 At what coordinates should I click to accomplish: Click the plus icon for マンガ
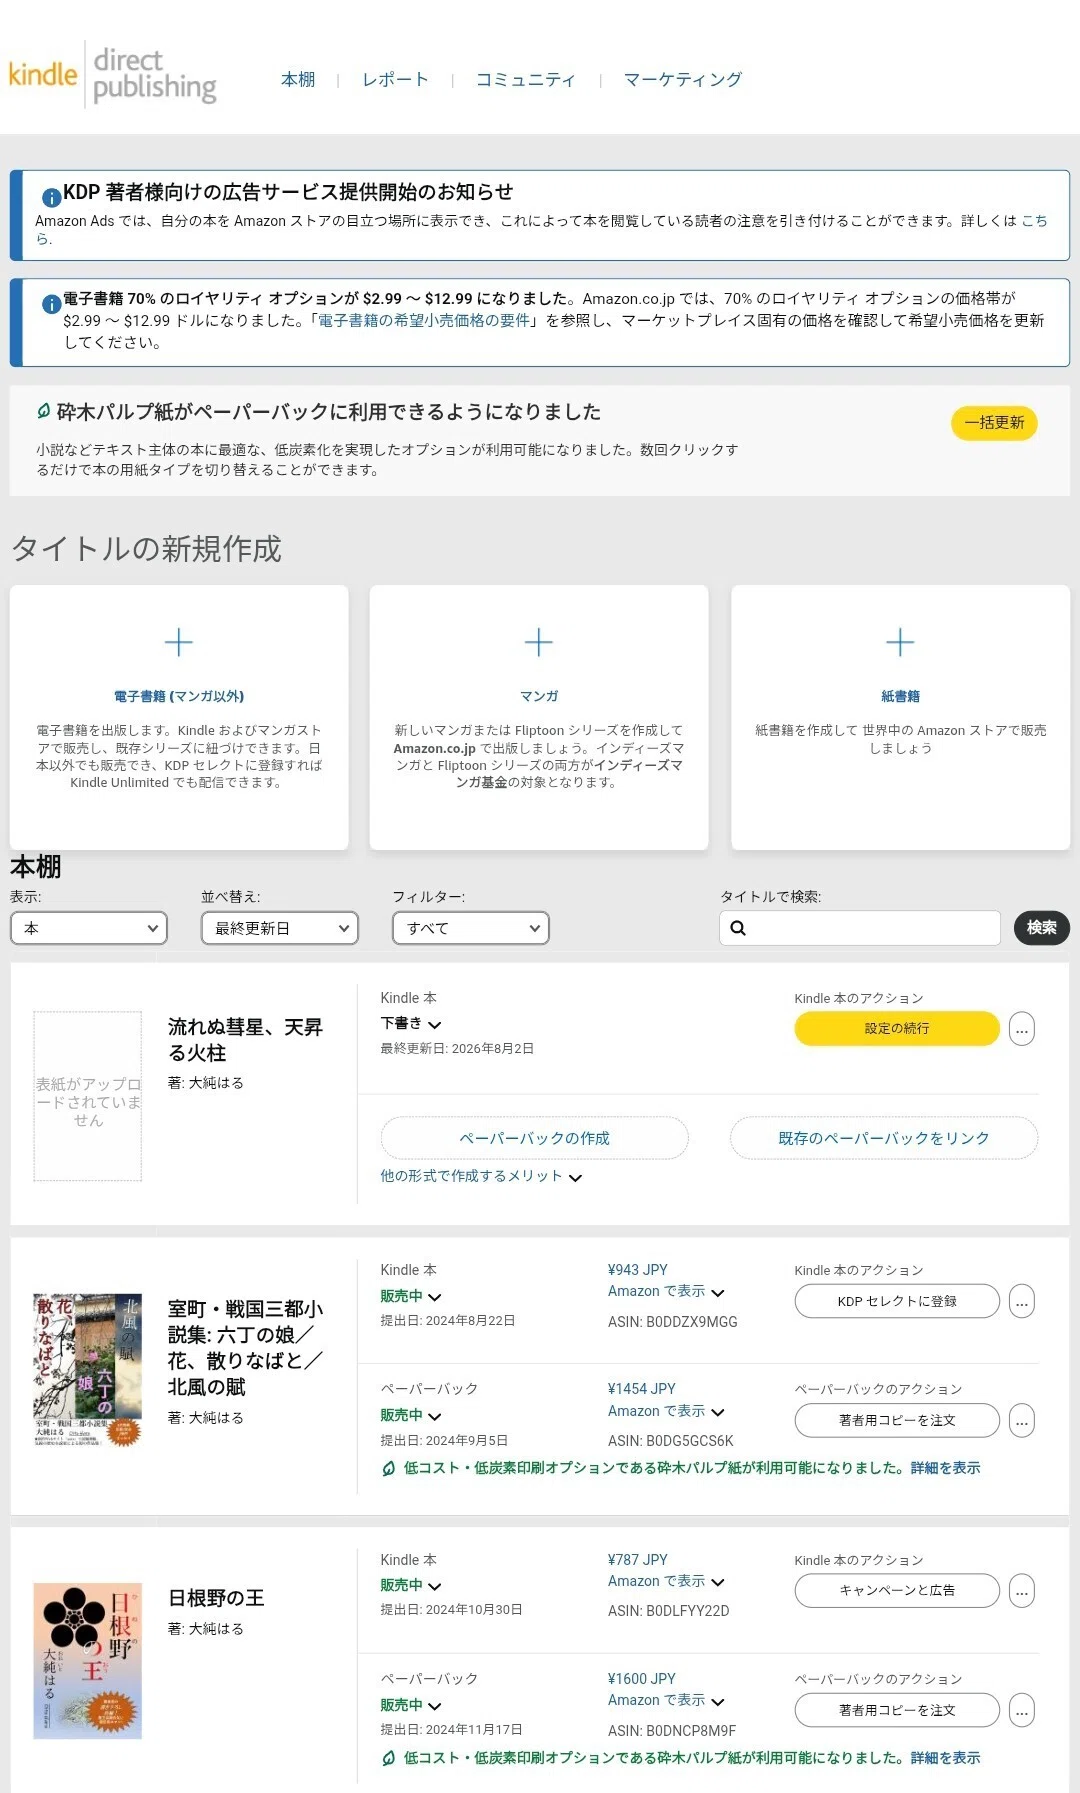pyautogui.click(x=539, y=642)
